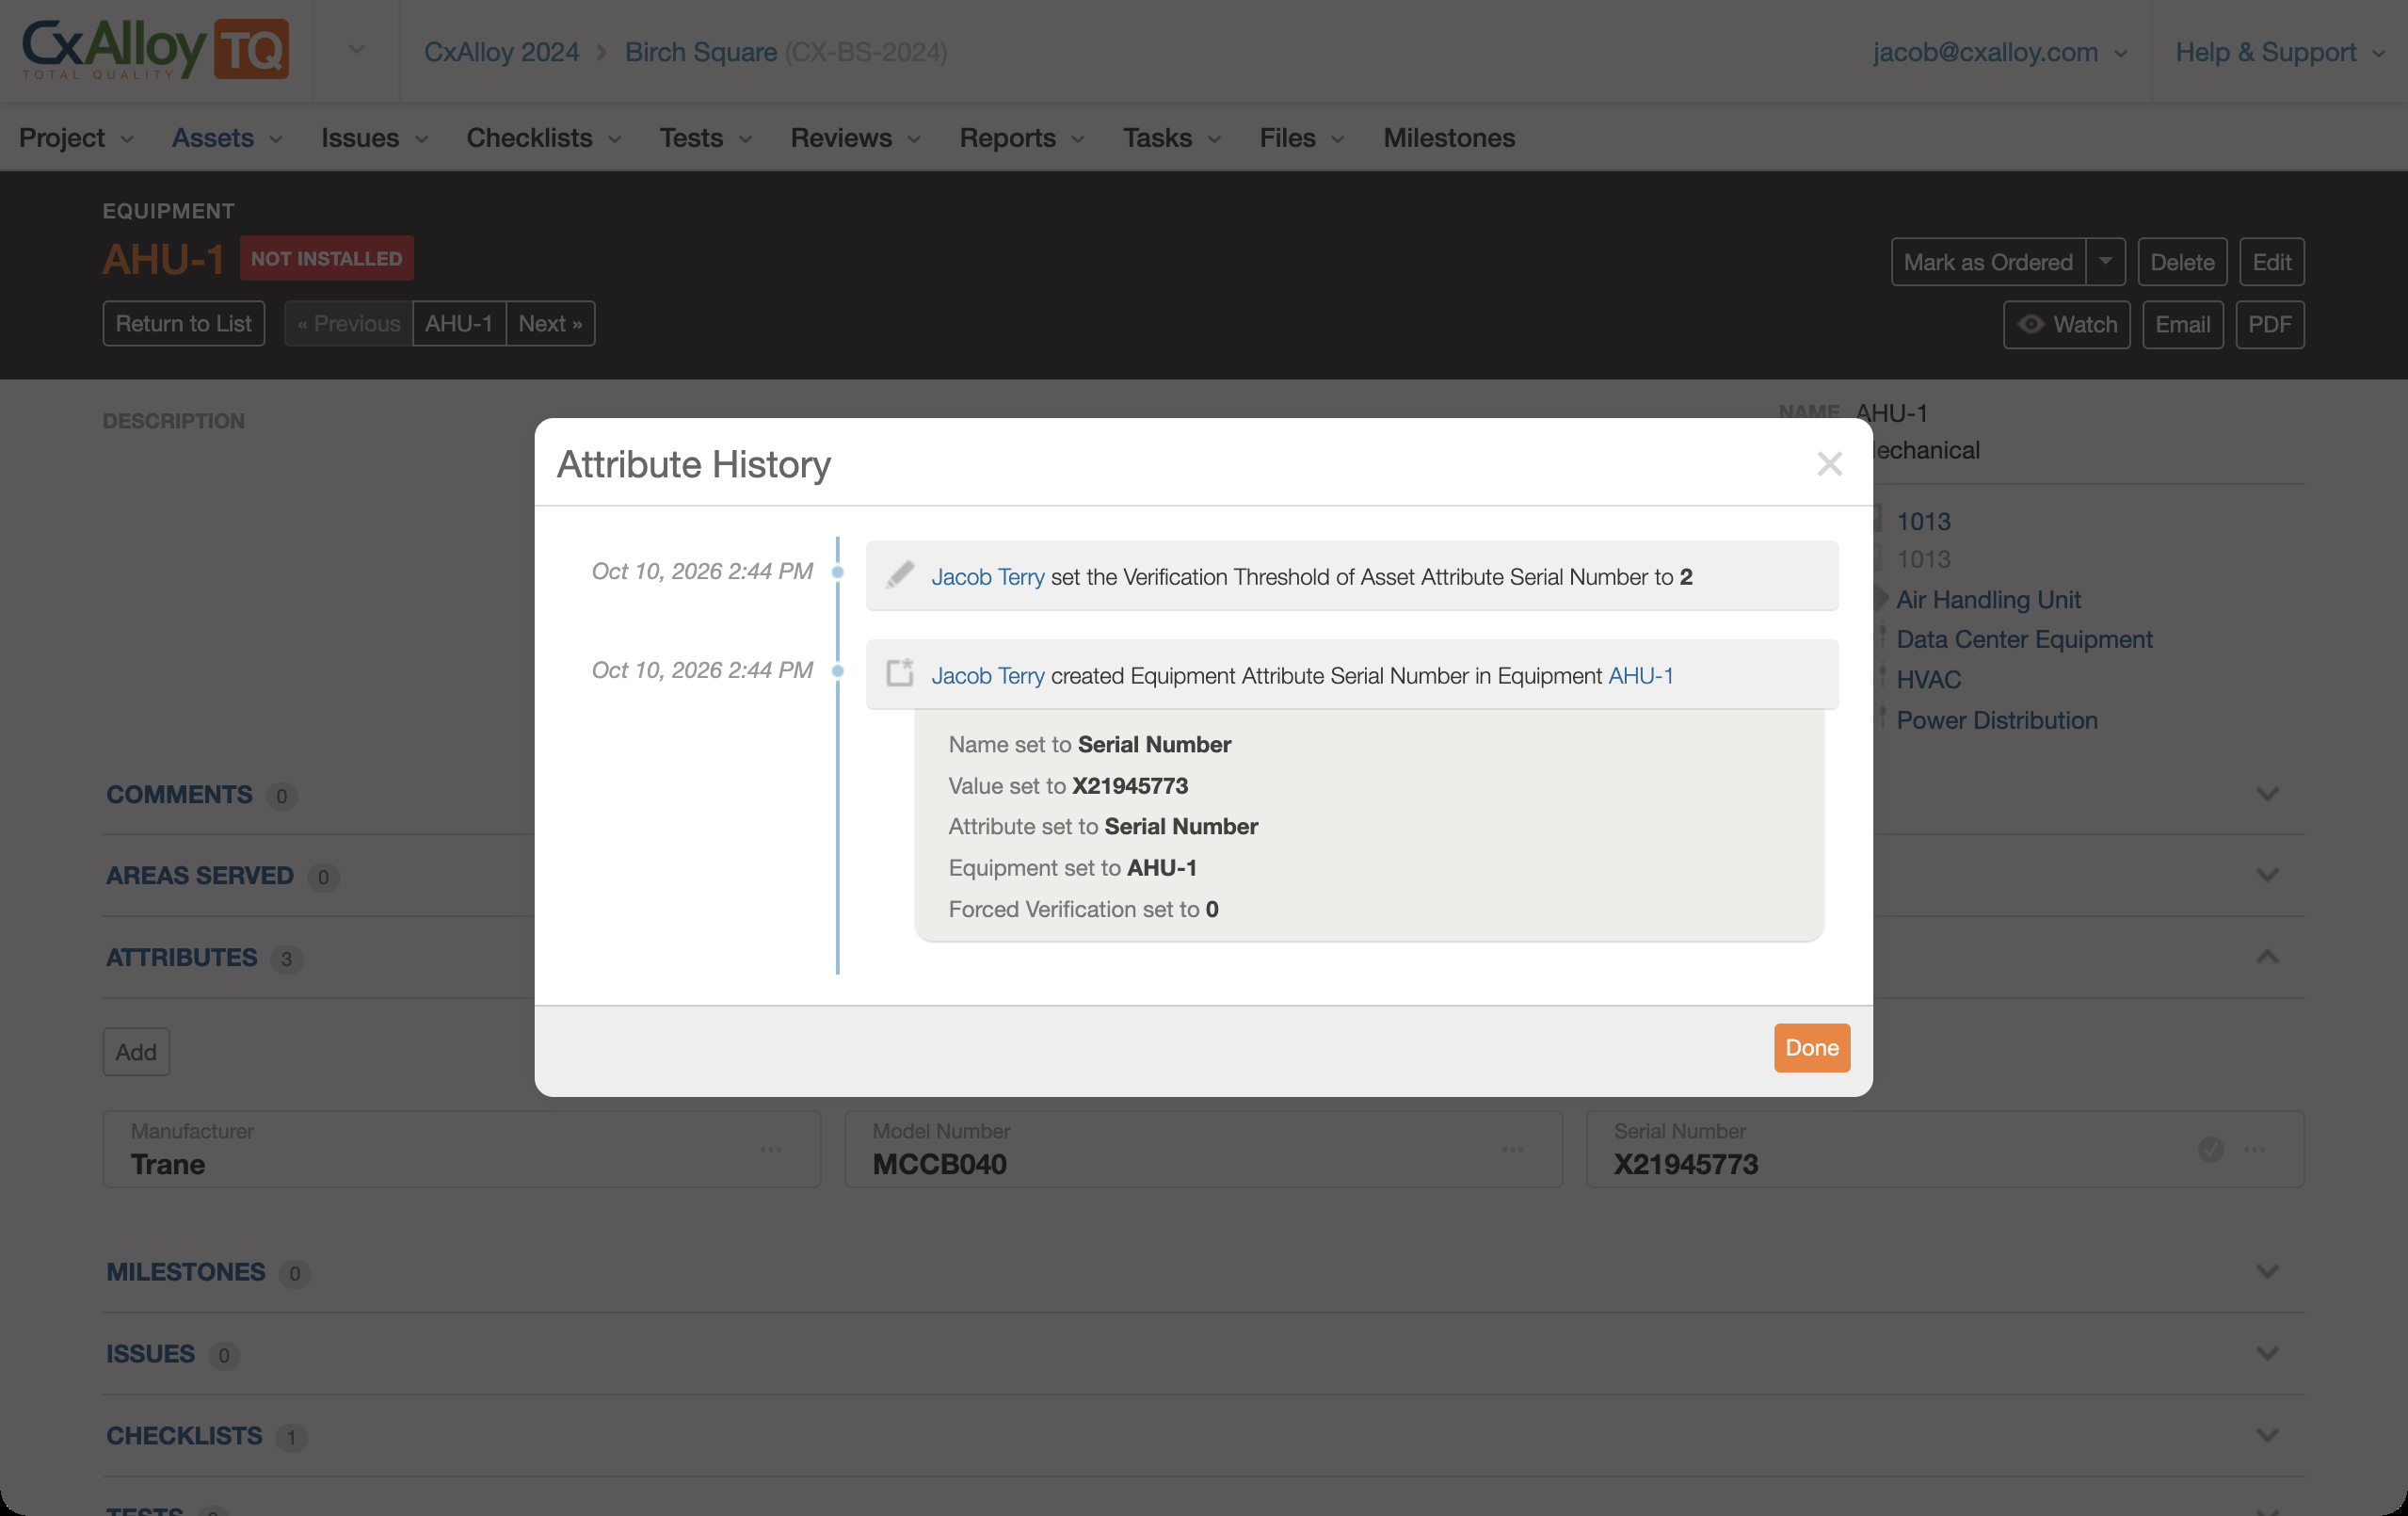Open the dropdown arrow beside the logo

pyautogui.click(x=356, y=49)
